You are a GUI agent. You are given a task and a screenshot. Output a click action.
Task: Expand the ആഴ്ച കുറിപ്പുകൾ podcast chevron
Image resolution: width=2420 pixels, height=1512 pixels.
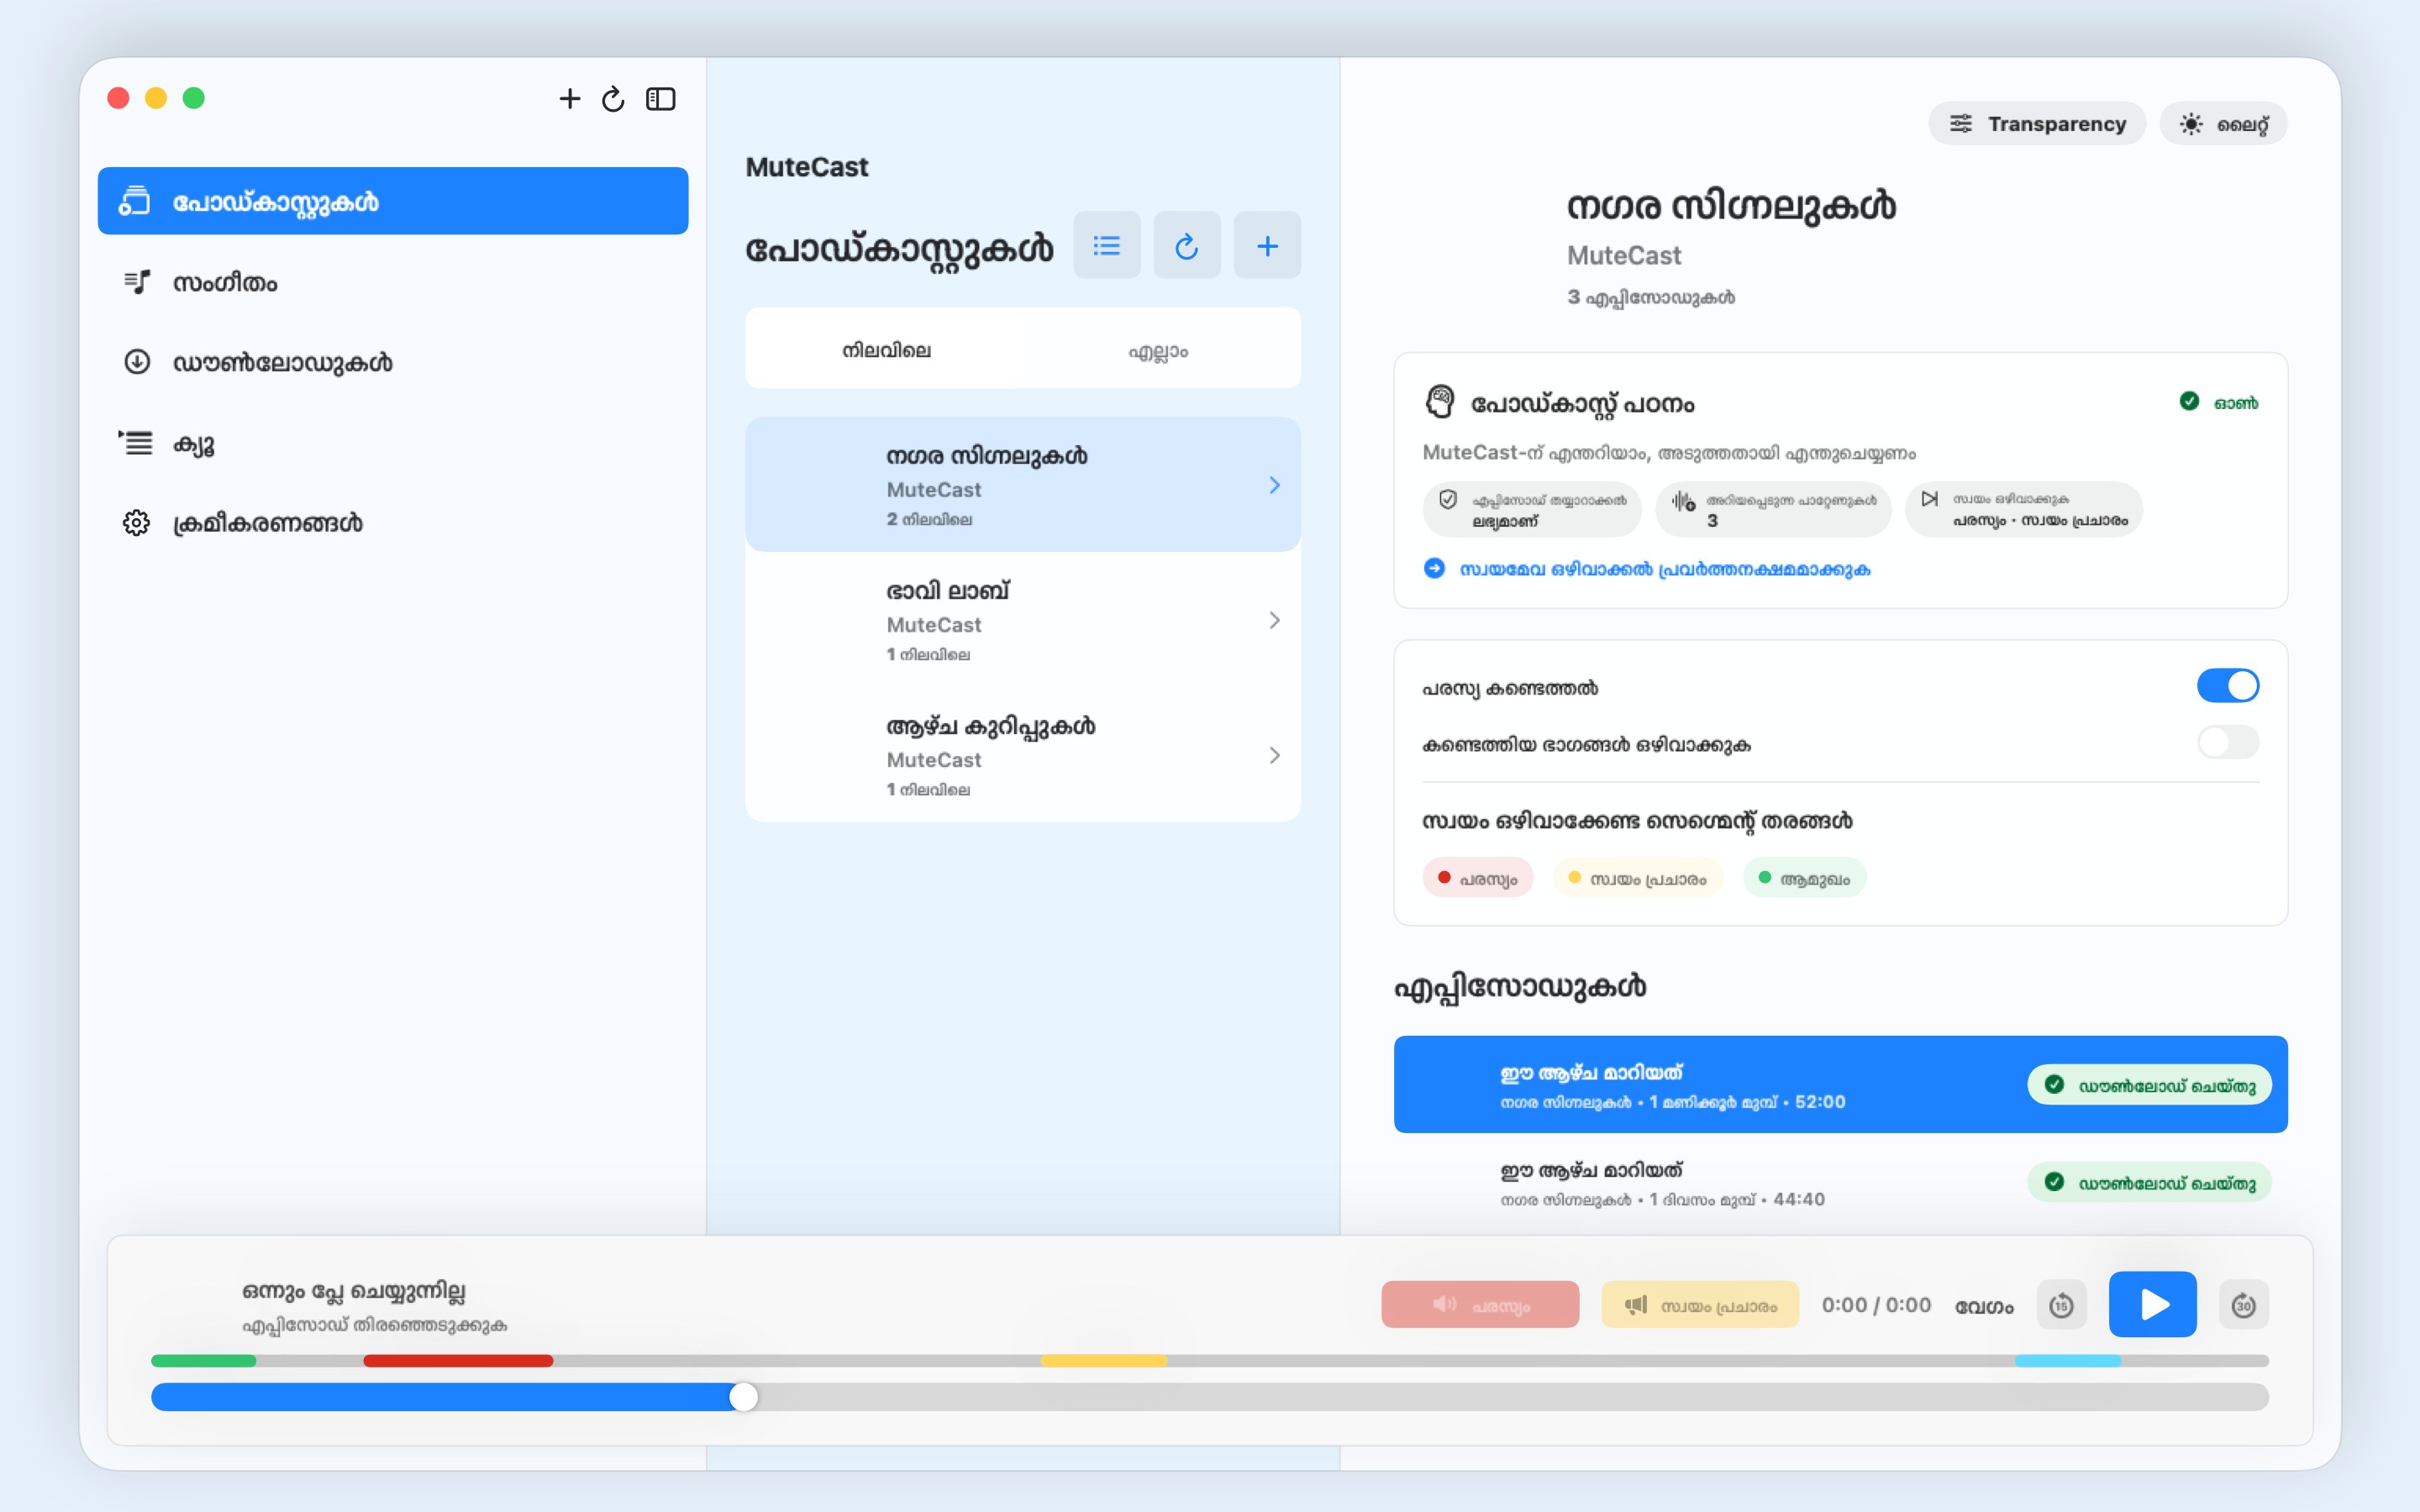point(1274,755)
